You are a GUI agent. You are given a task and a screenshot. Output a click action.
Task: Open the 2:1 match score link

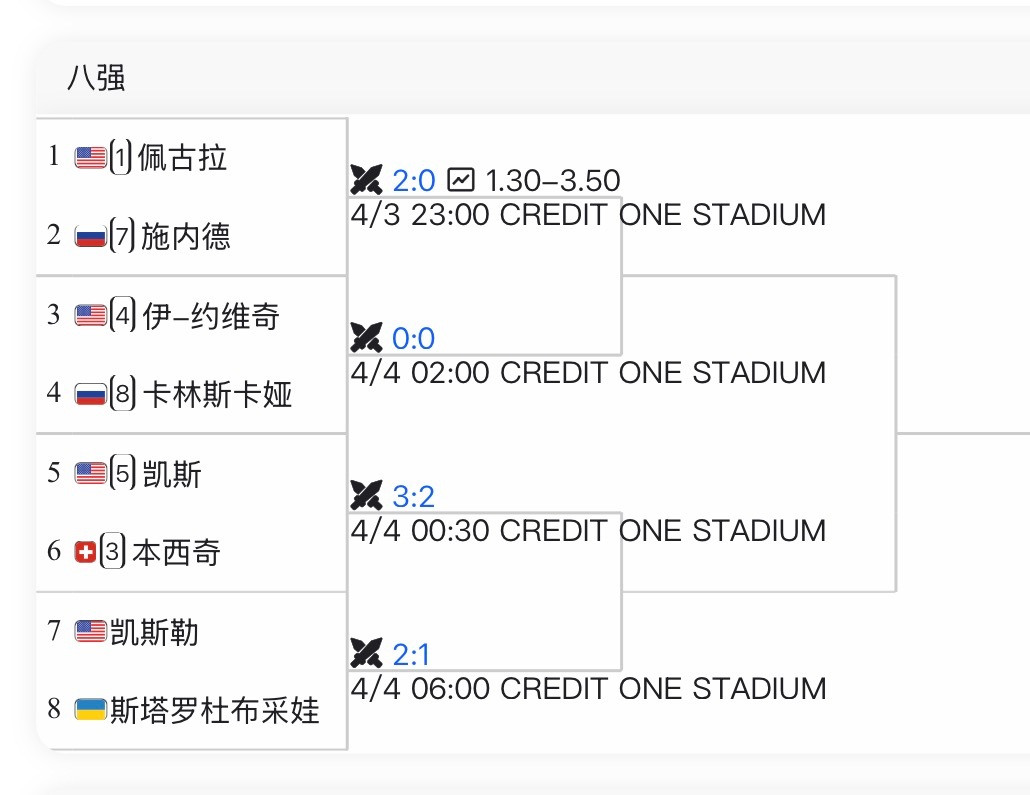tap(411, 655)
